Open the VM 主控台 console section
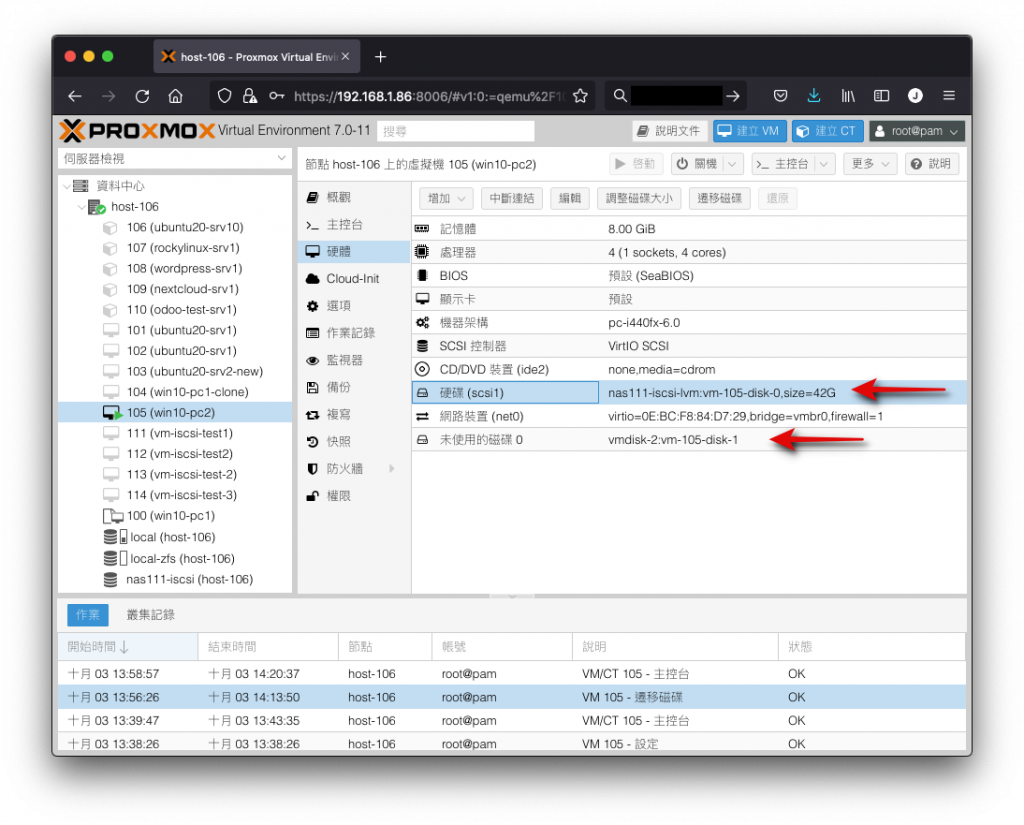This screenshot has height=825, width=1024. click(353, 225)
